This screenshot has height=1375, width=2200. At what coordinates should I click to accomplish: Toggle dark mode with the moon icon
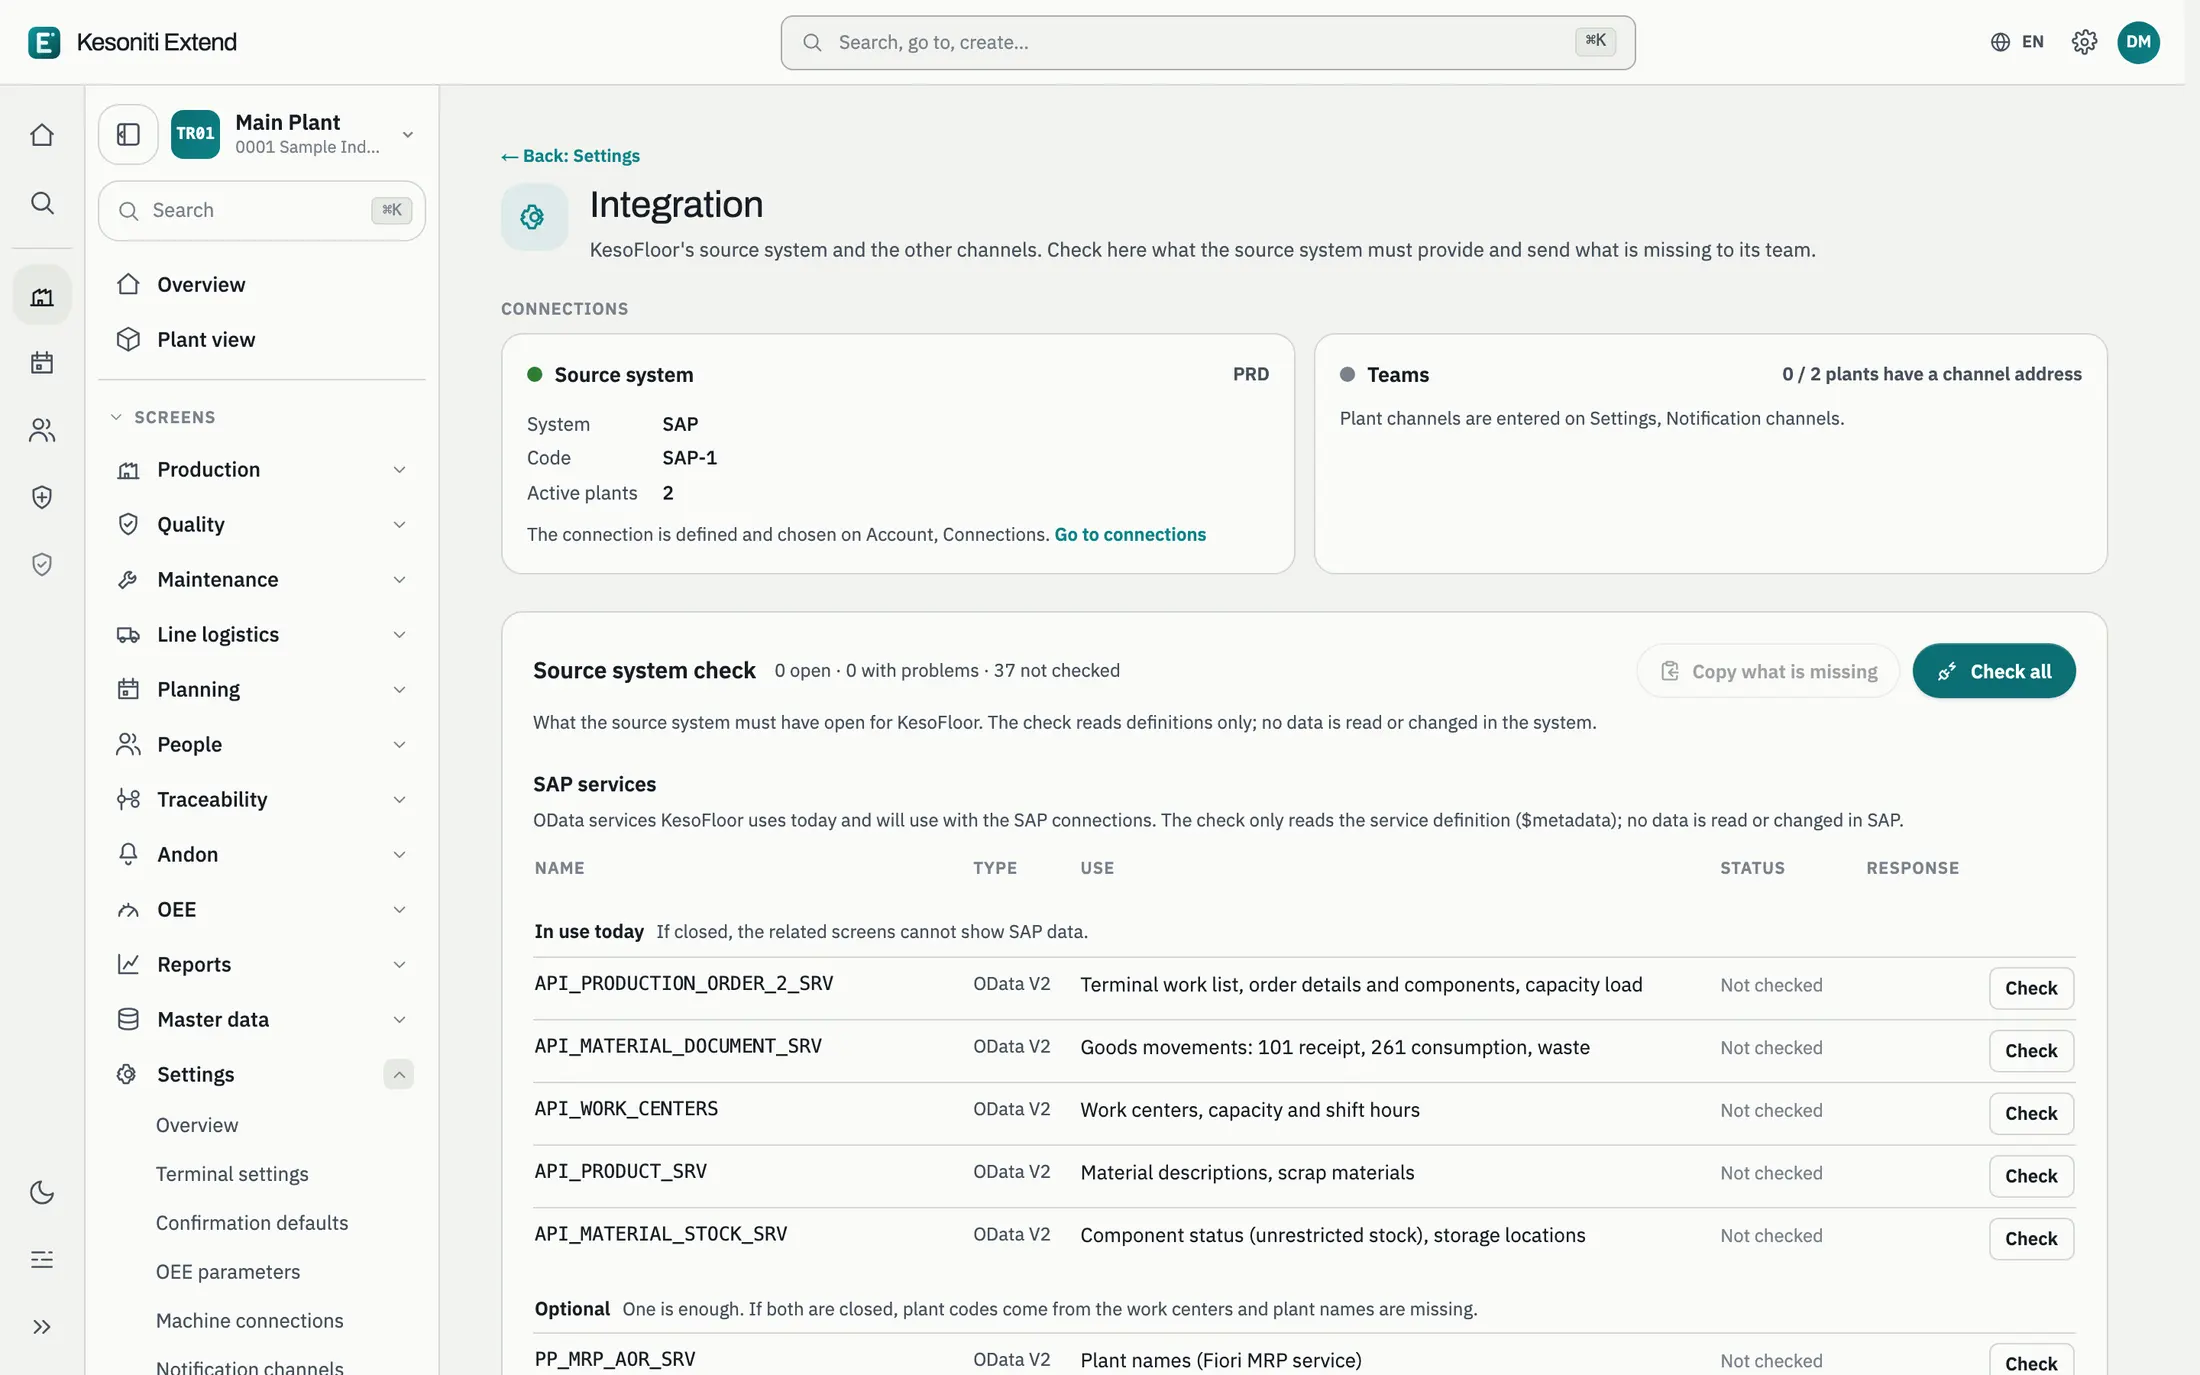pyautogui.click(x=42, y=1192)
